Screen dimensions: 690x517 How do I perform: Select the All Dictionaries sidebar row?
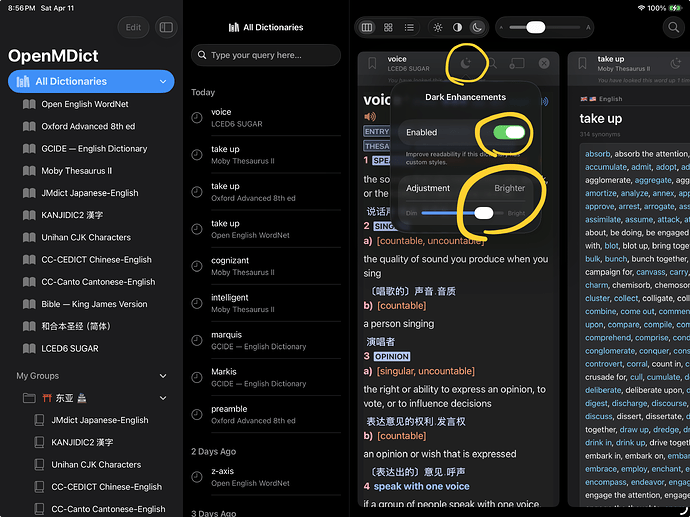91,81
